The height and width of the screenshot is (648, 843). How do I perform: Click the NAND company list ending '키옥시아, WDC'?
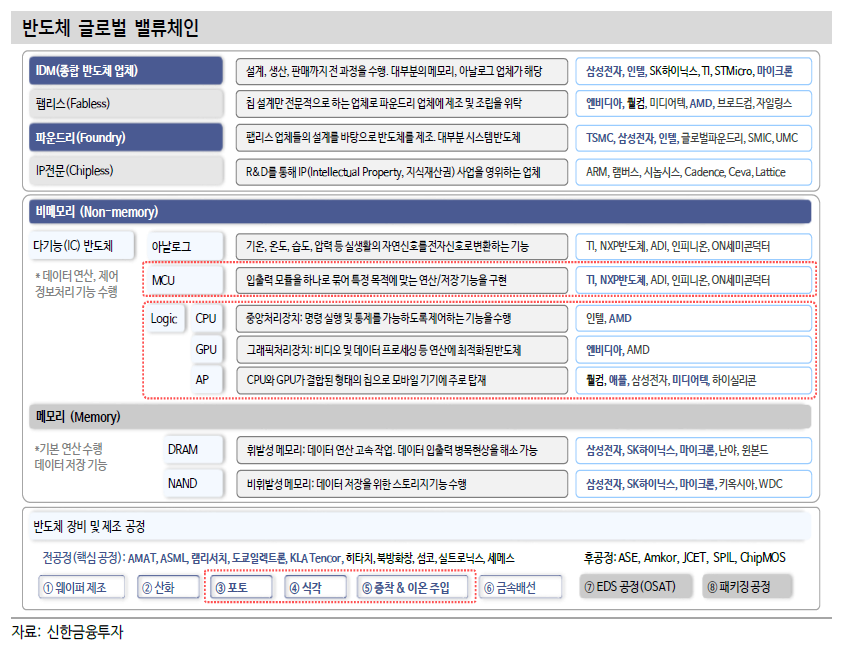(694, 484)
